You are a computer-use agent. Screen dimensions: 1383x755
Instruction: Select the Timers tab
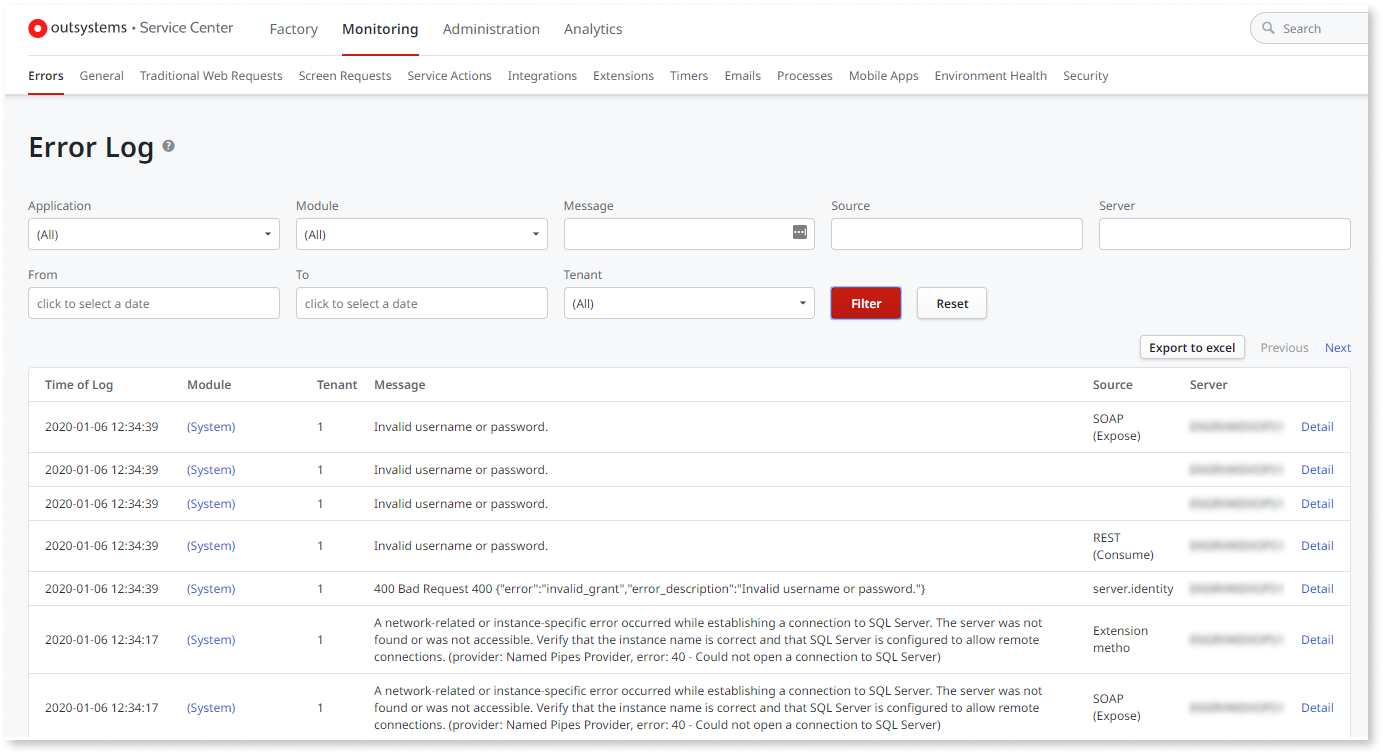(688, 75)
